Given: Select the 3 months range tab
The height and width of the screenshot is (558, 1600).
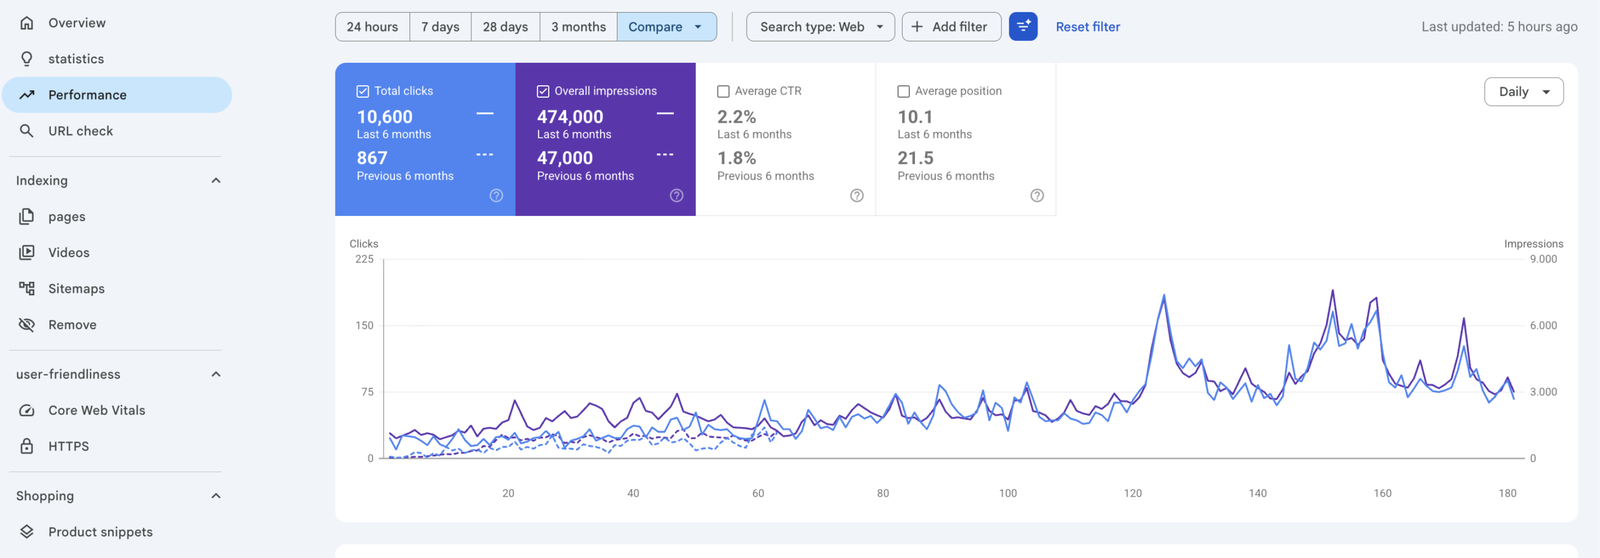Looking at the screenshot, I should [578, 27].
